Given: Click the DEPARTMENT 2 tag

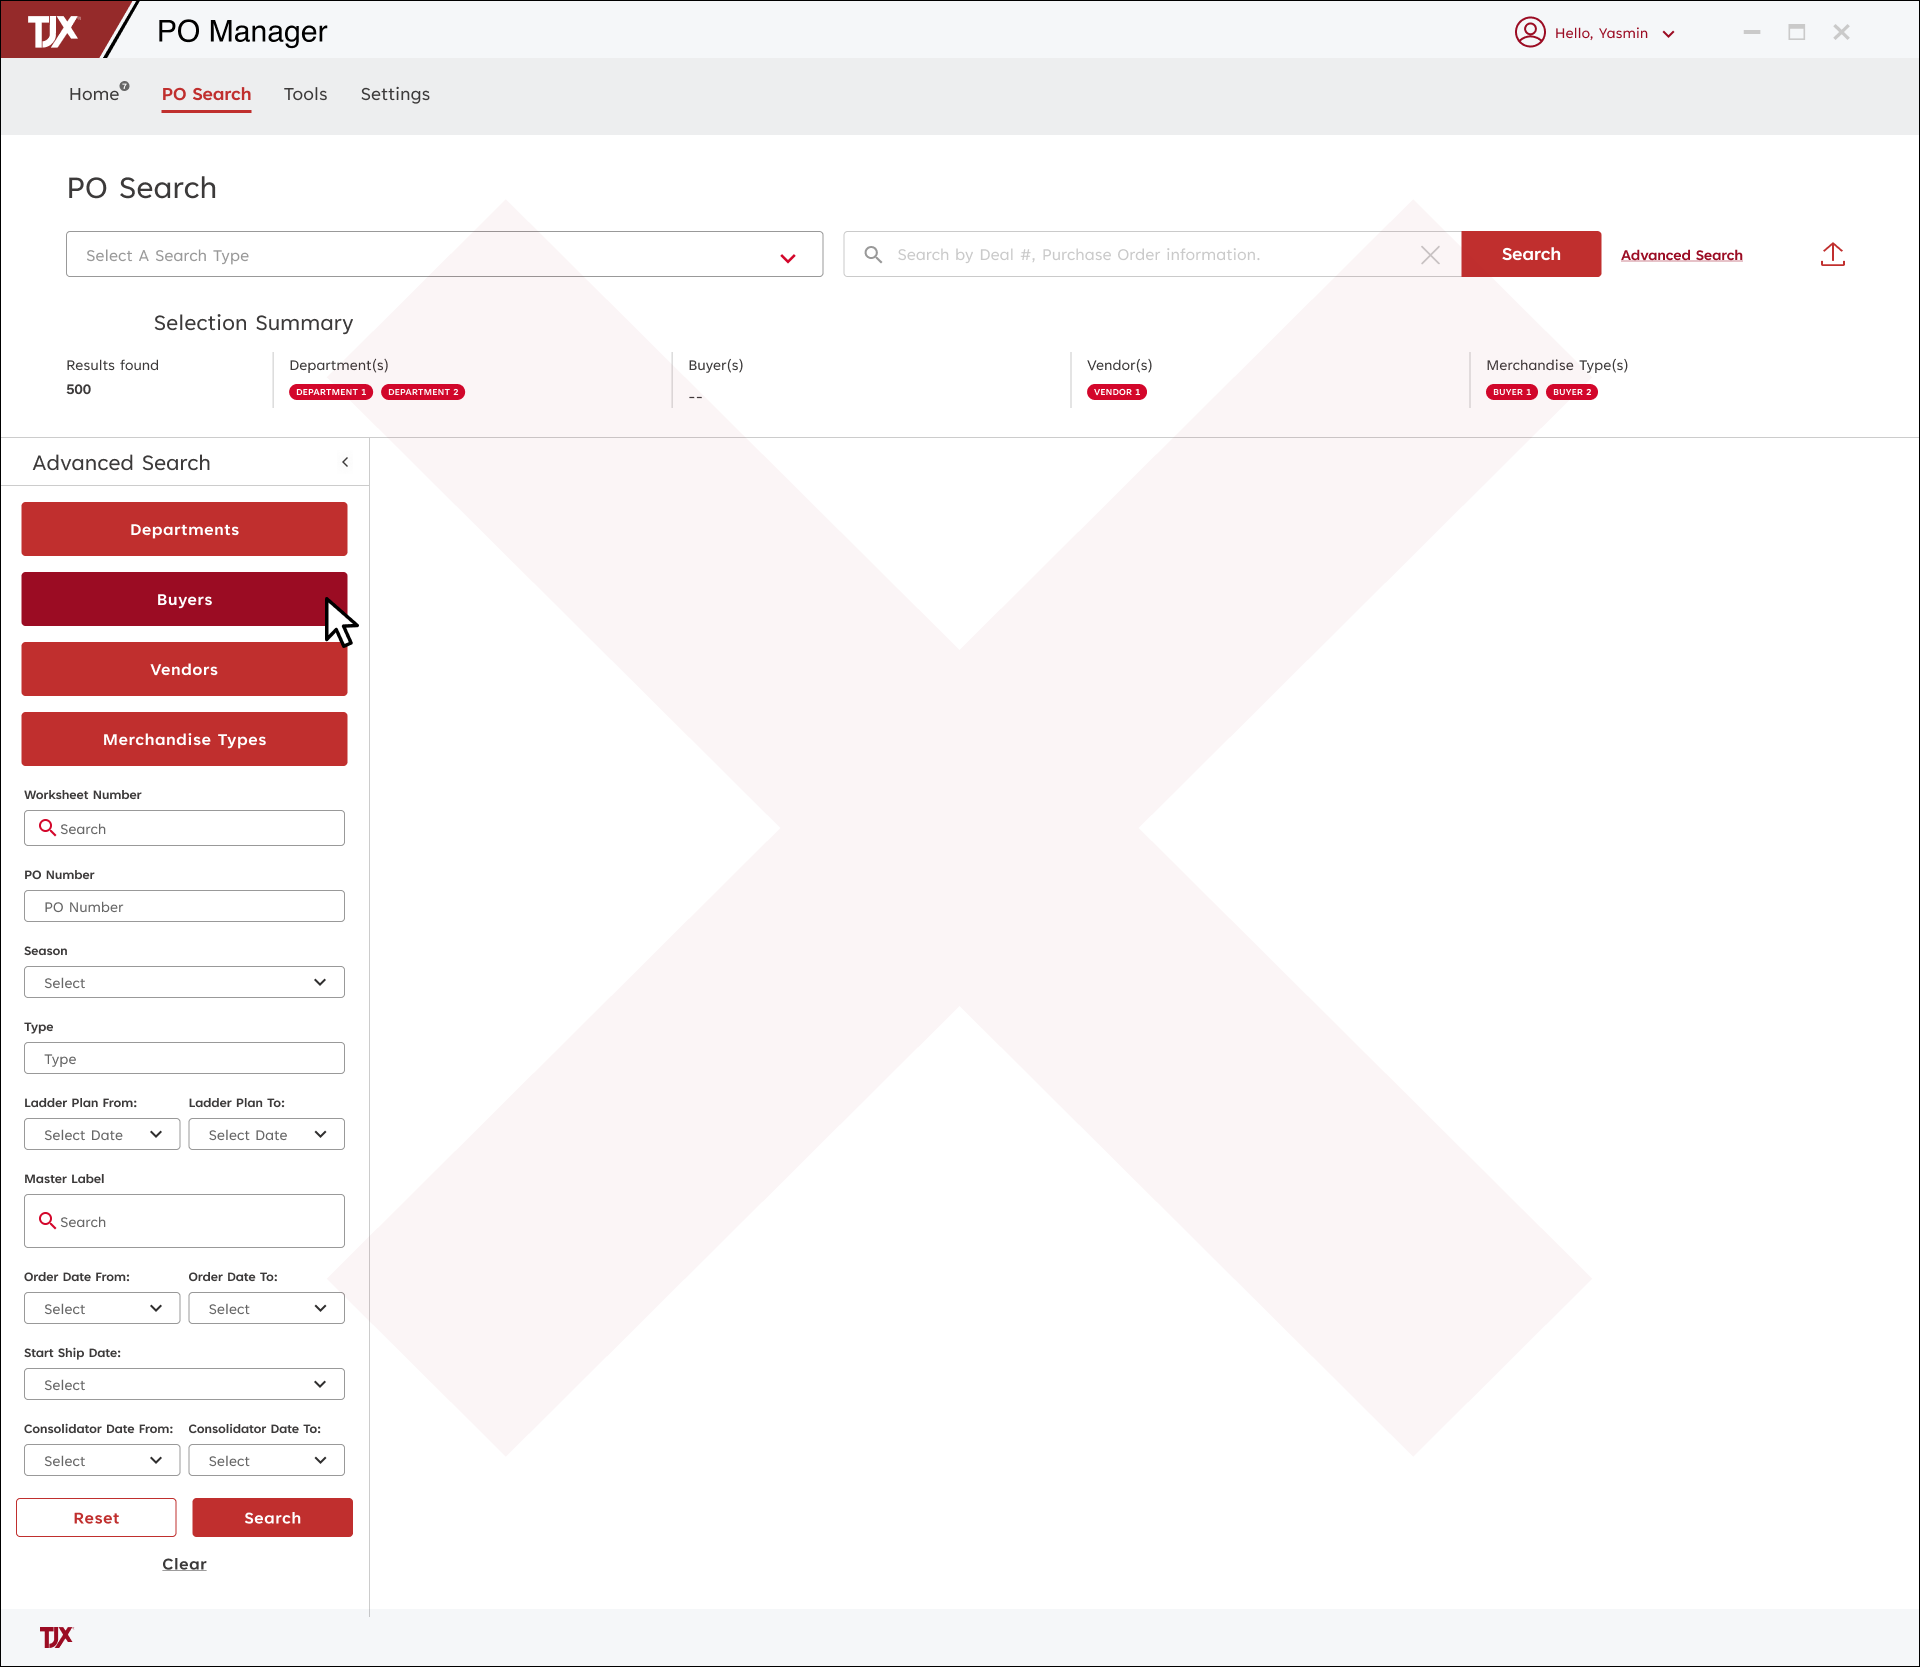Looking at the screenshot, I should pos(423,392).
